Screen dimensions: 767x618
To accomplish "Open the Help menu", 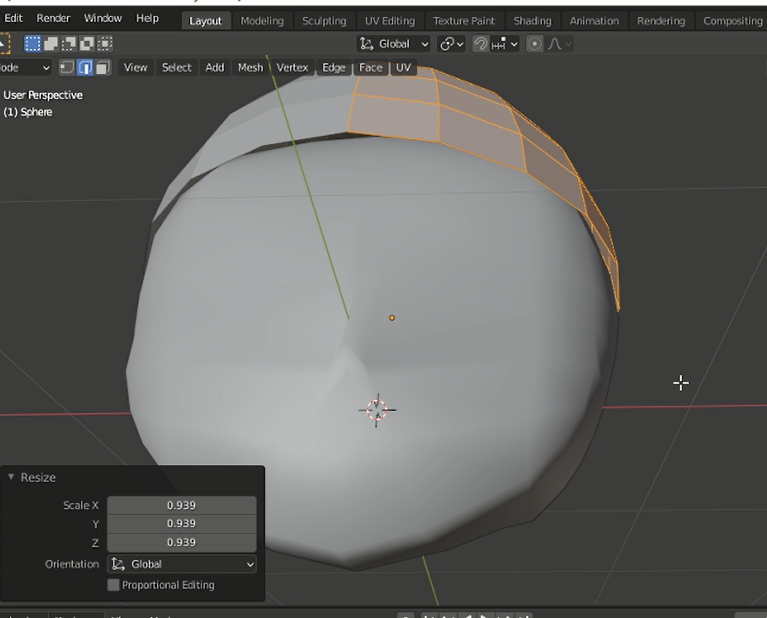I will (x=147, y=18).
